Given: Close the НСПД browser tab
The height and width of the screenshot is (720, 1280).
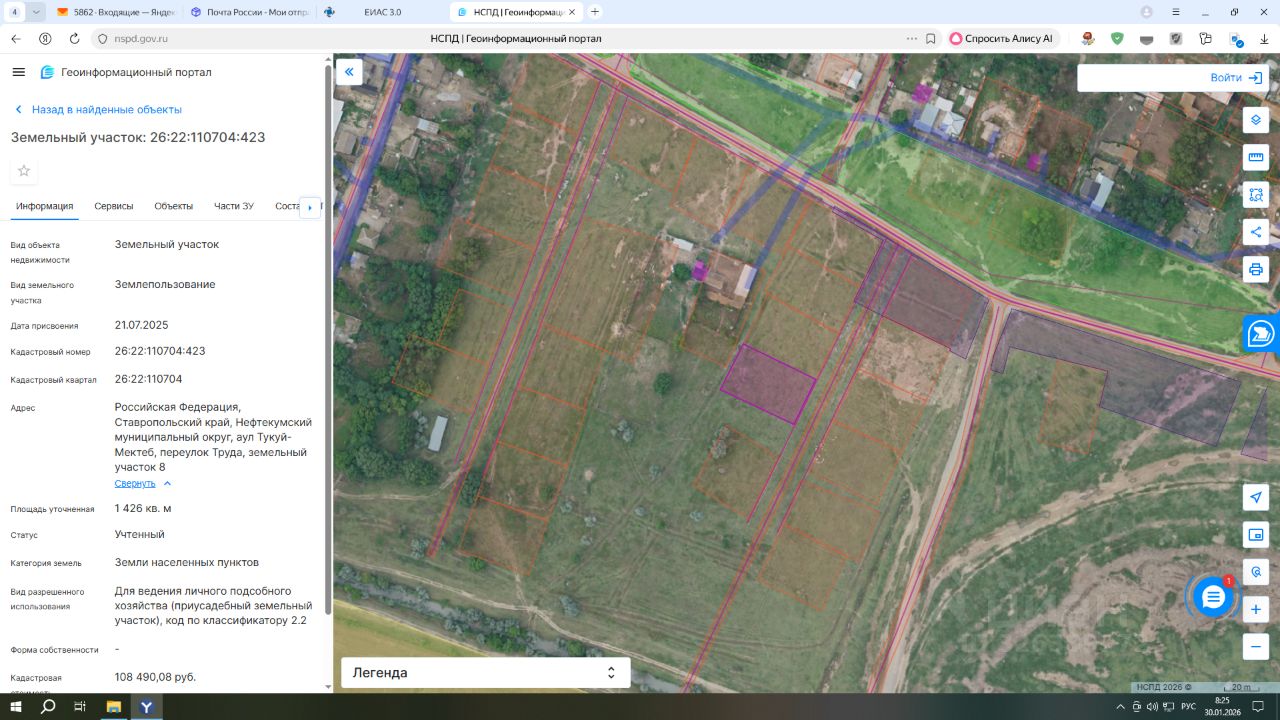Looking at the screenshot, I should (x=571, y=12).
